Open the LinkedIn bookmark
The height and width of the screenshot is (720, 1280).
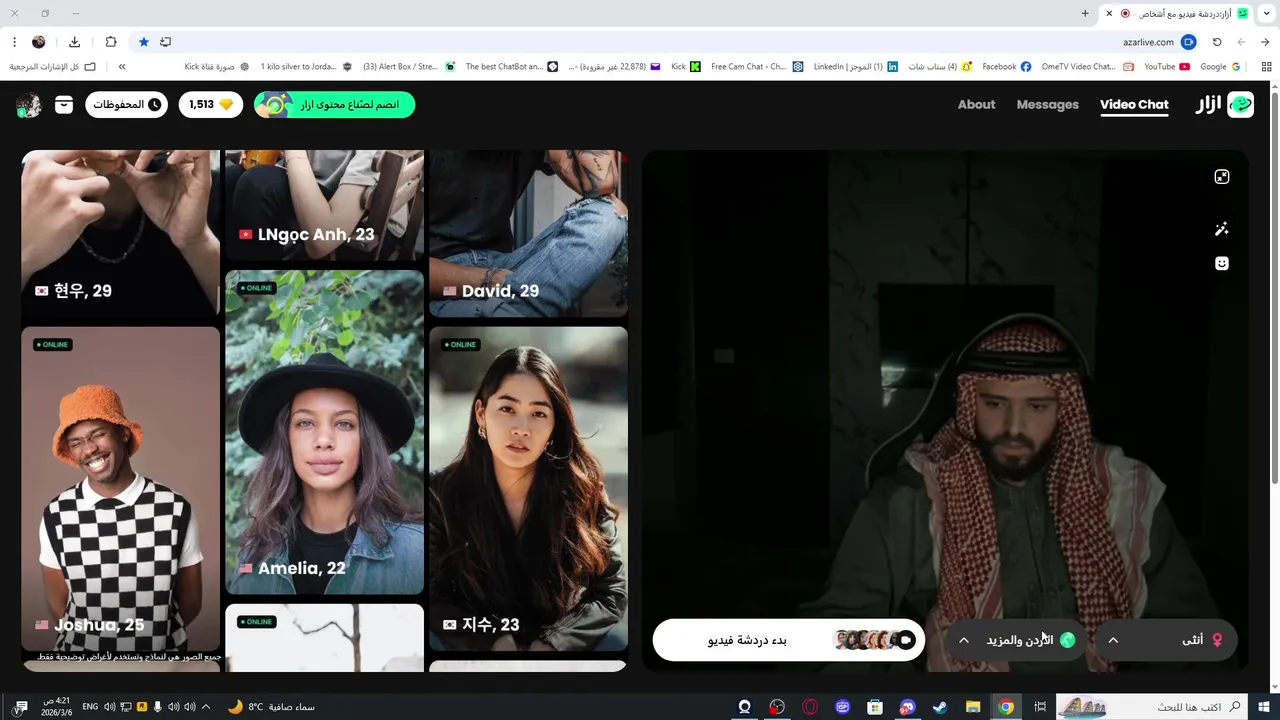[856, 66]
